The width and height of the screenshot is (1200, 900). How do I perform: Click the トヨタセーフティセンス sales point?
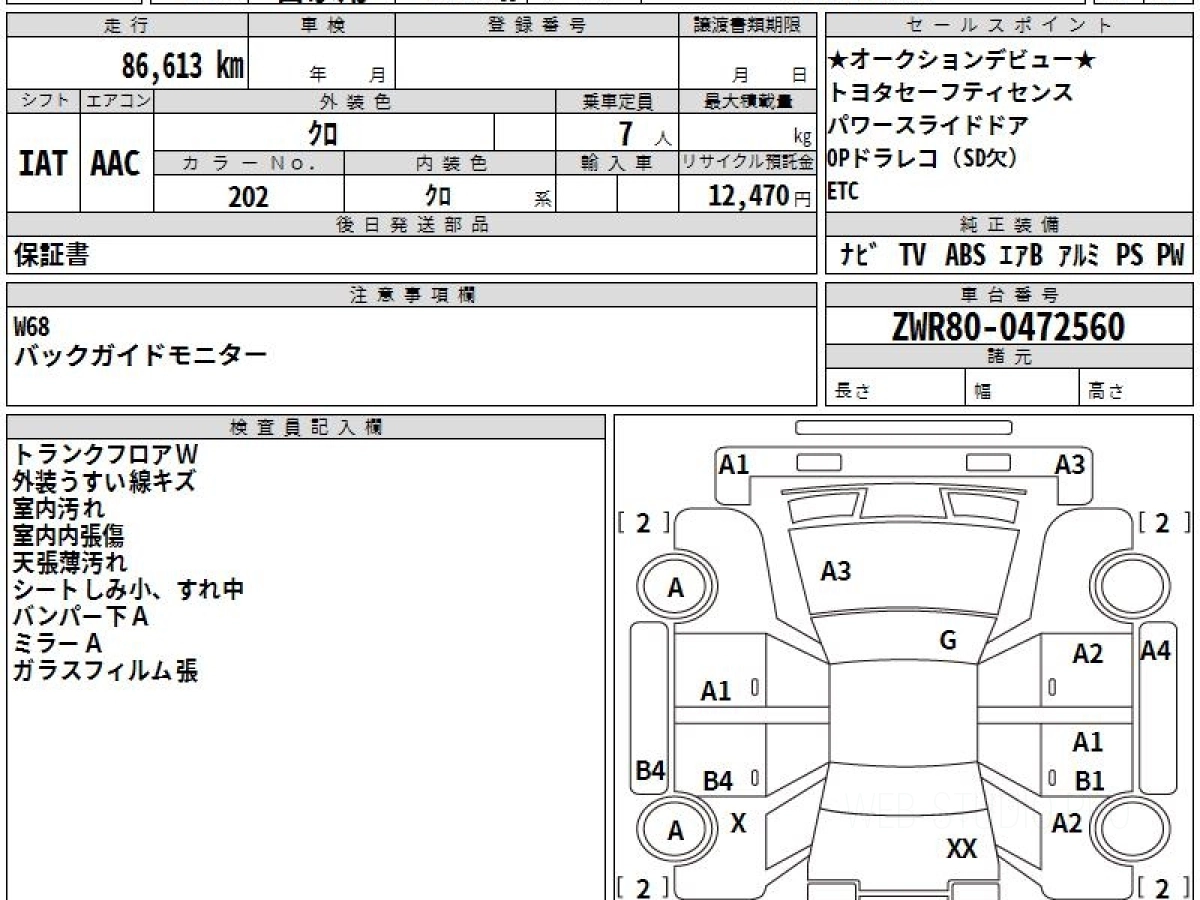(950, 93)
